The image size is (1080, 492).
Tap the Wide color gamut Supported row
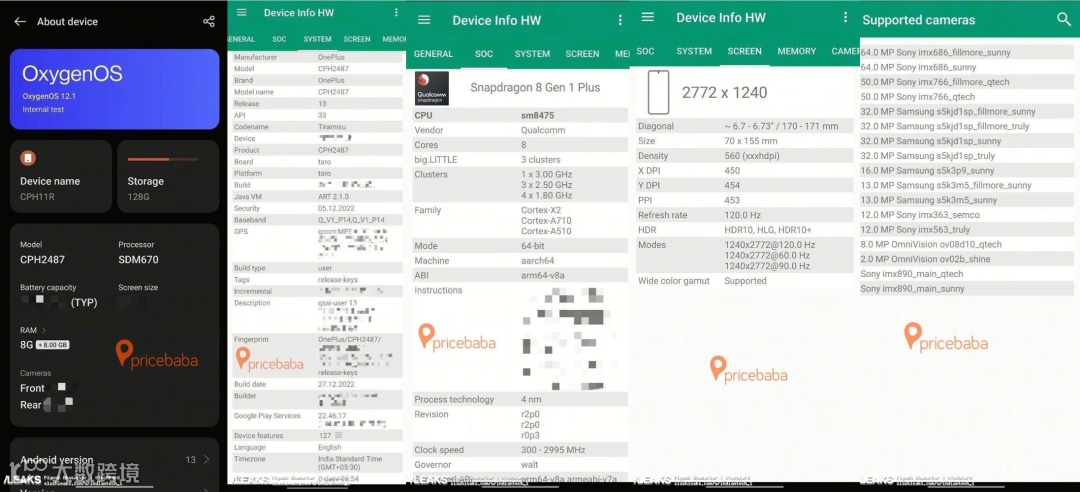pos(746,280)
